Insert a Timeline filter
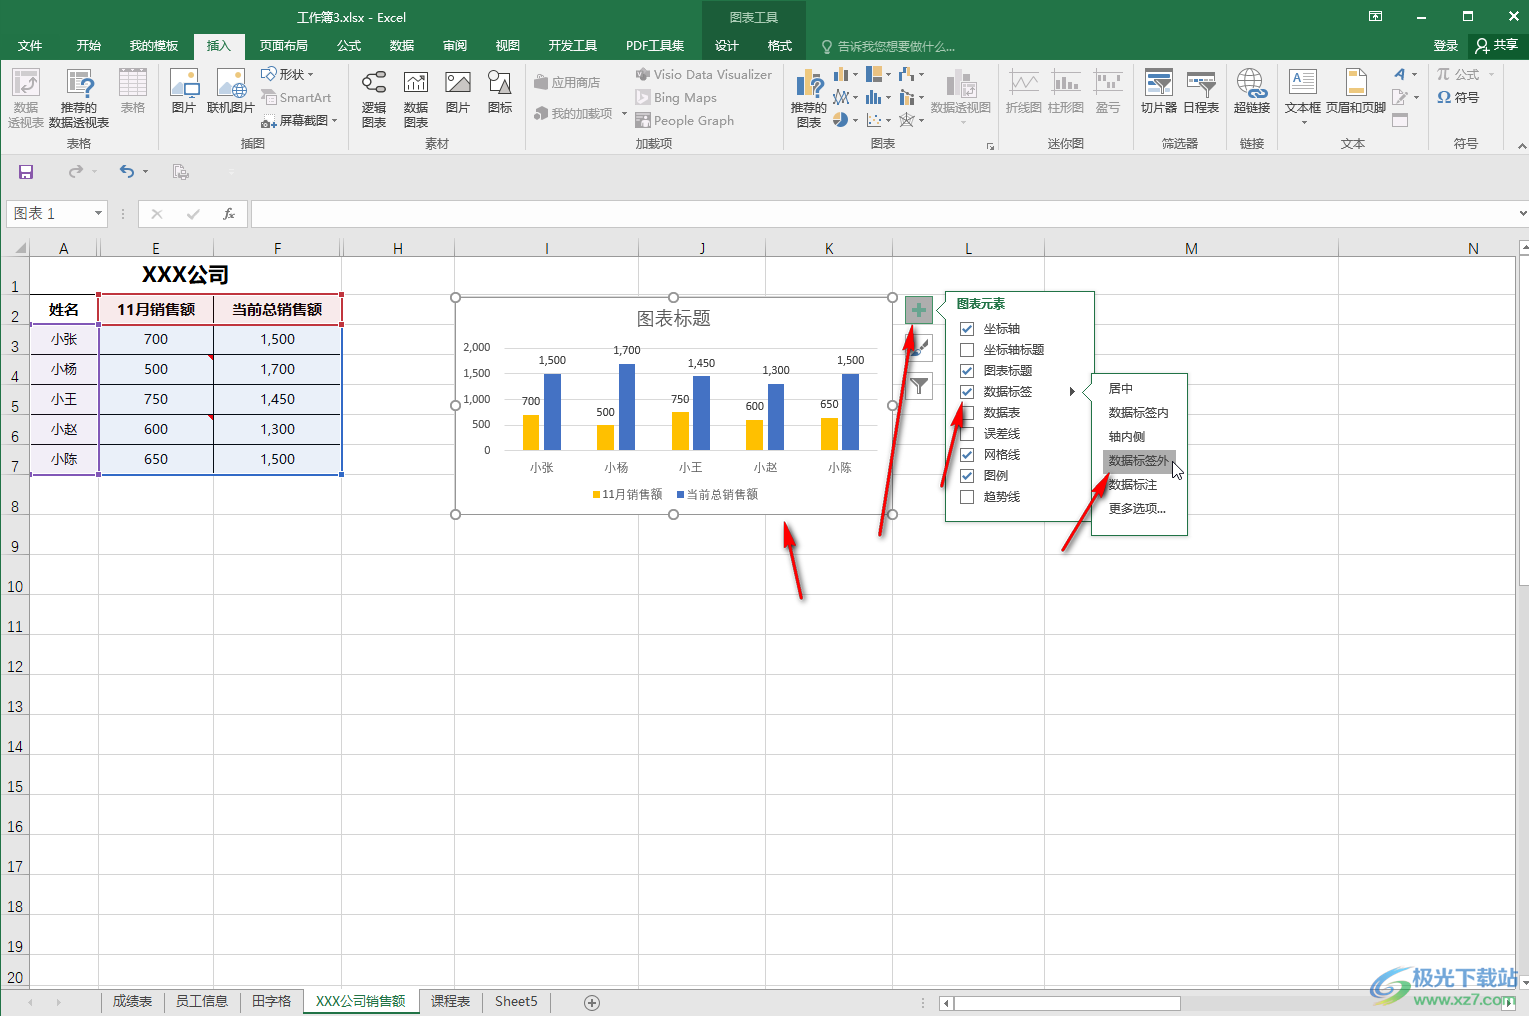1529x1016 pixels. coord(1201,91)
